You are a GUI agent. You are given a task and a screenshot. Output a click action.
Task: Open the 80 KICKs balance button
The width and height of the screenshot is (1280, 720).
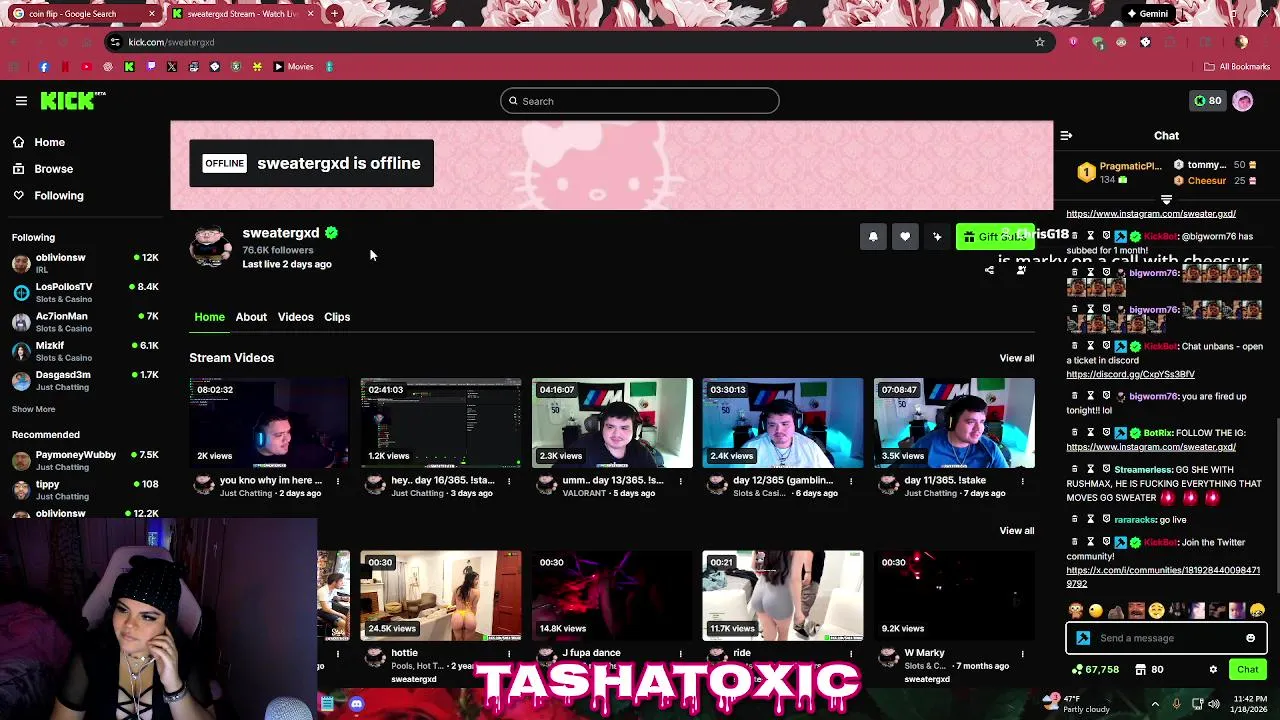coord(1207,101)
